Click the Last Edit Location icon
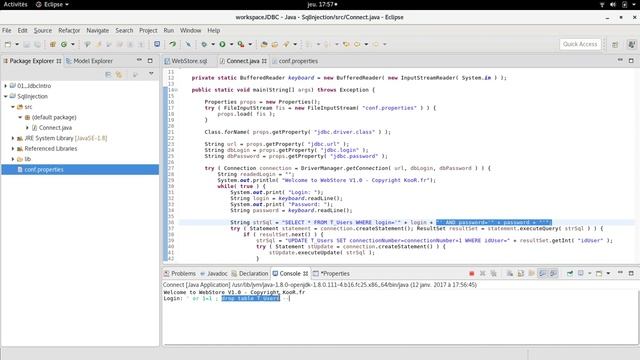The width and height of the screenshot is (640, 360). (347, 44)
